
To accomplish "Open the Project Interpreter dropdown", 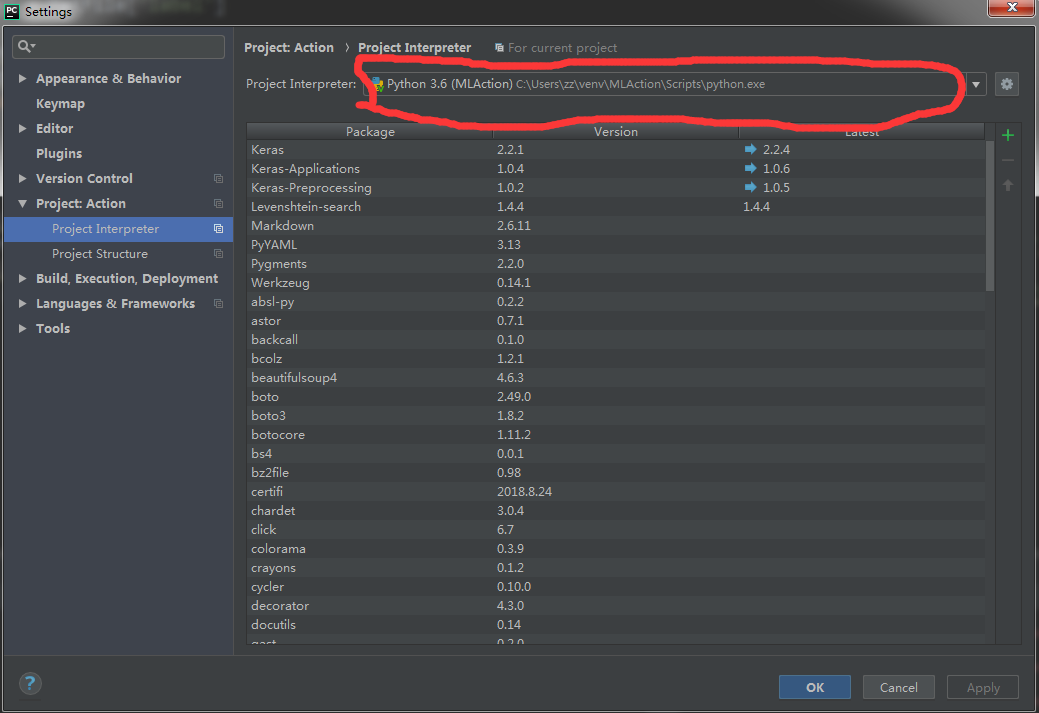I will pos(974,84).
